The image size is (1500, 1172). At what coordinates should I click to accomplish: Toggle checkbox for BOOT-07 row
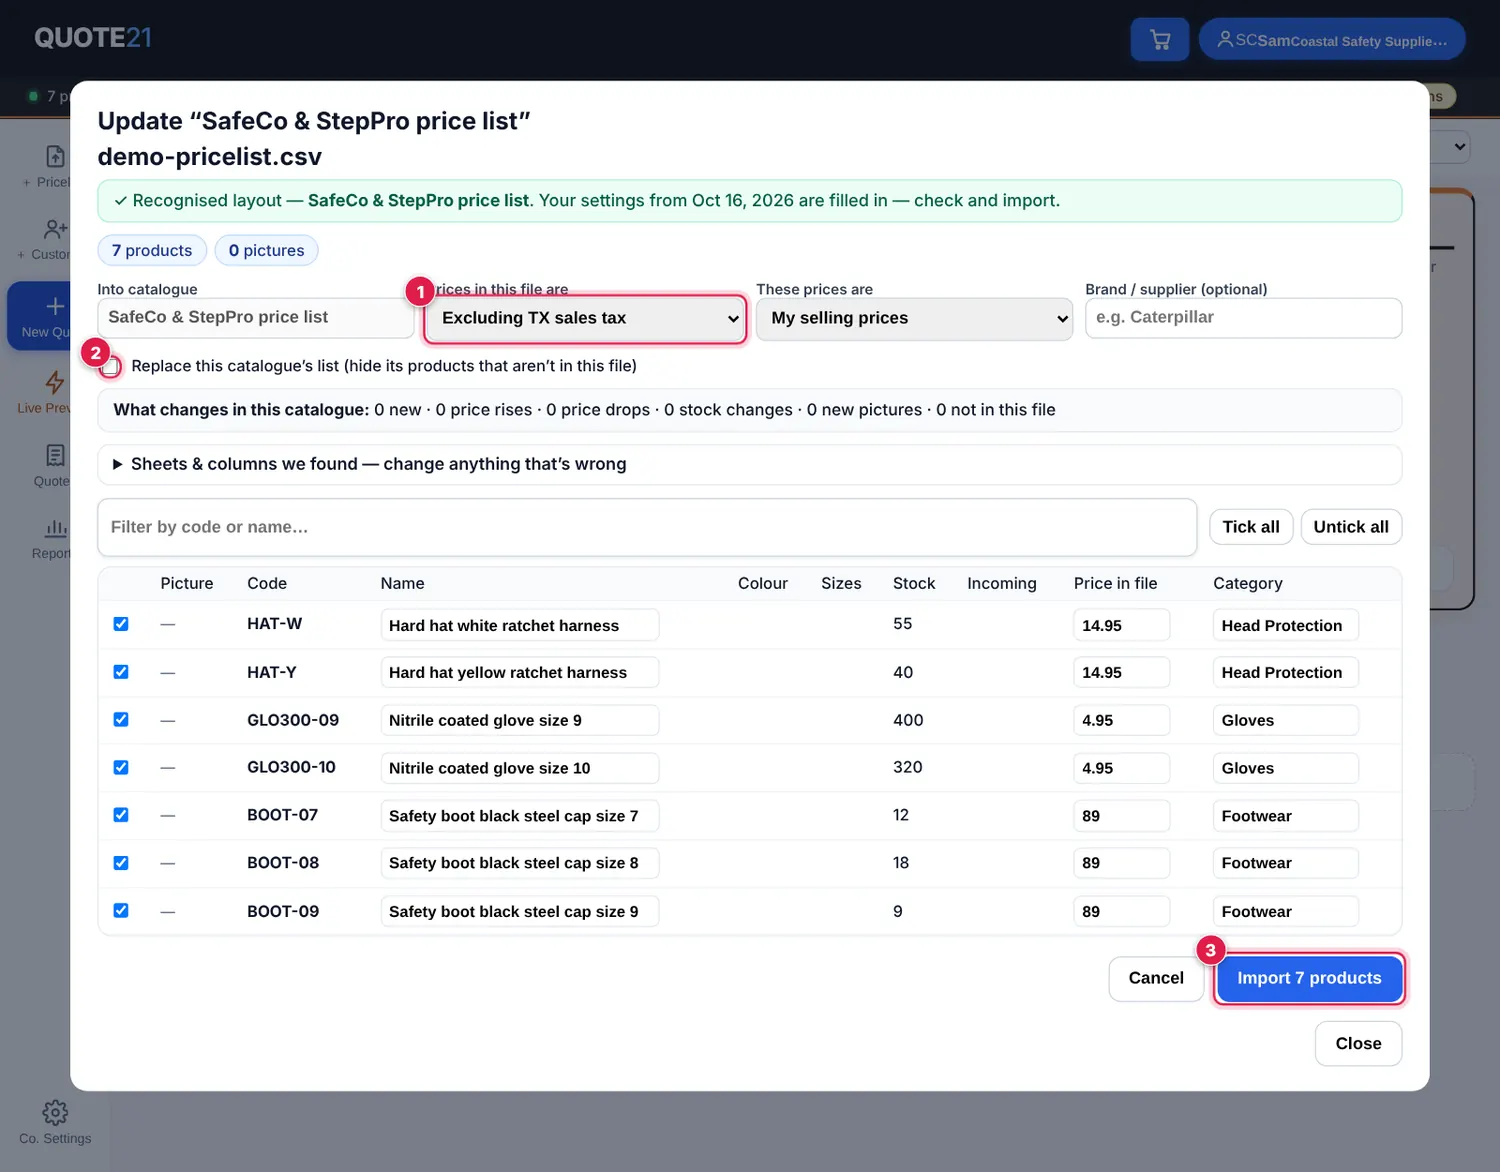click(x=121, y=815)
